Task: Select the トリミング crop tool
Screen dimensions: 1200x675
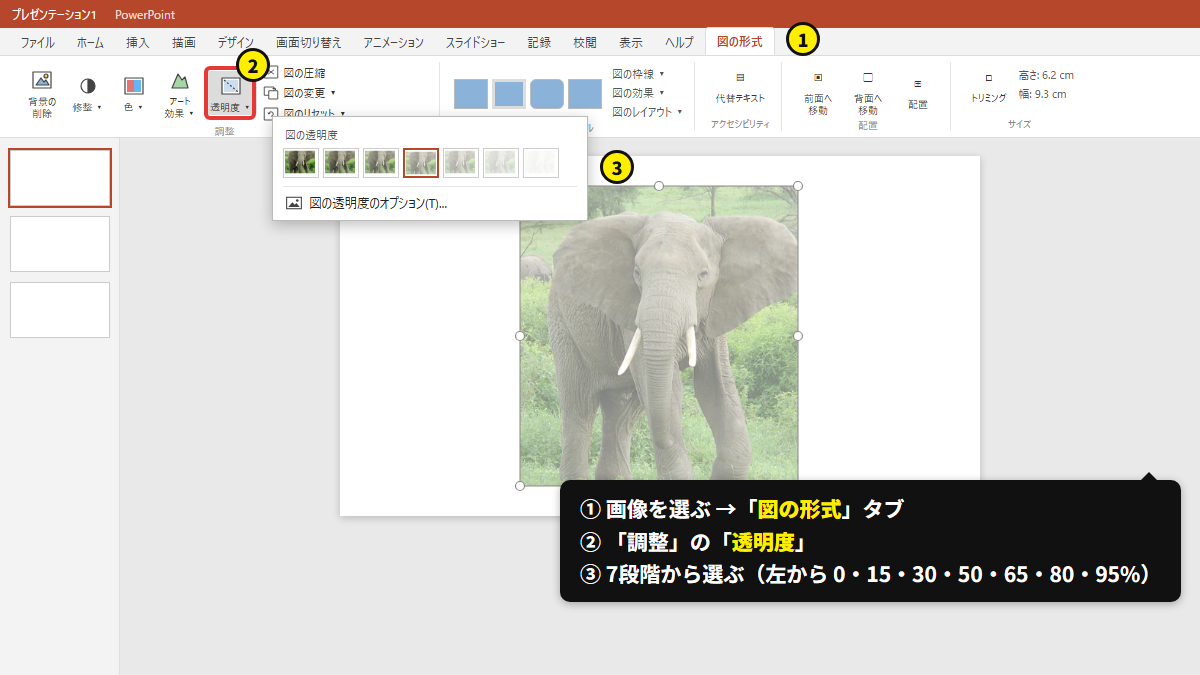Action: (988, 77)
